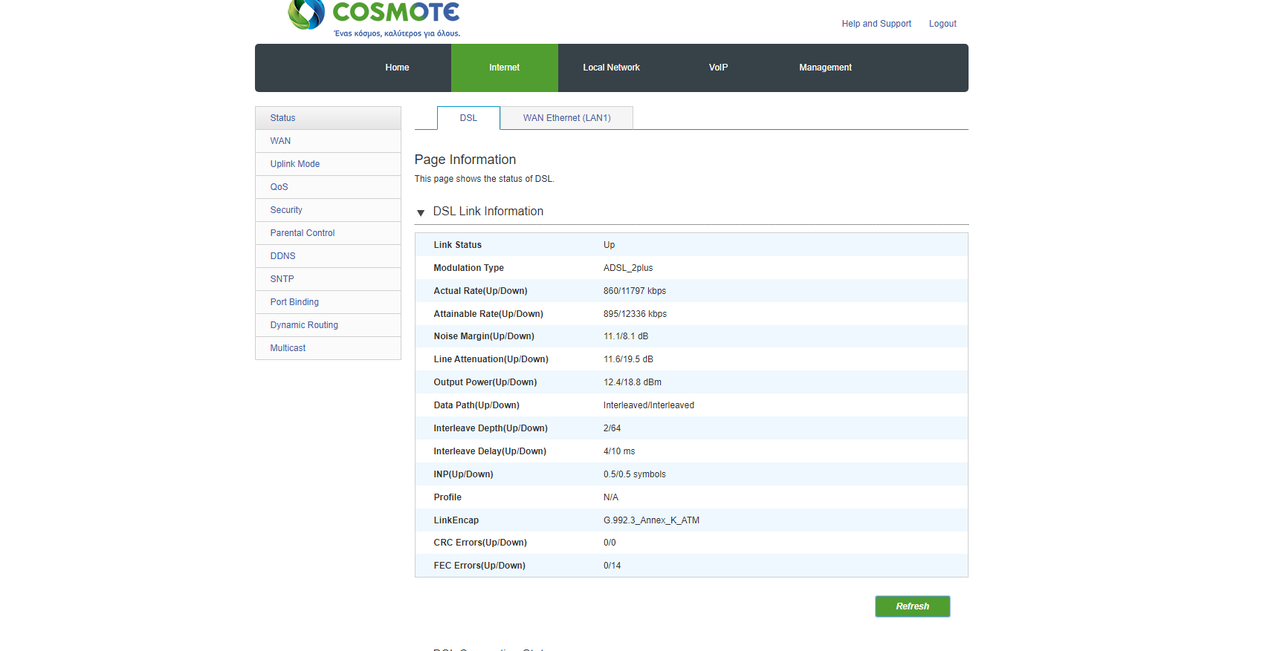
Task: Click the 'Line Attenuation(Up/Down)' label
Action: (490, 359)
